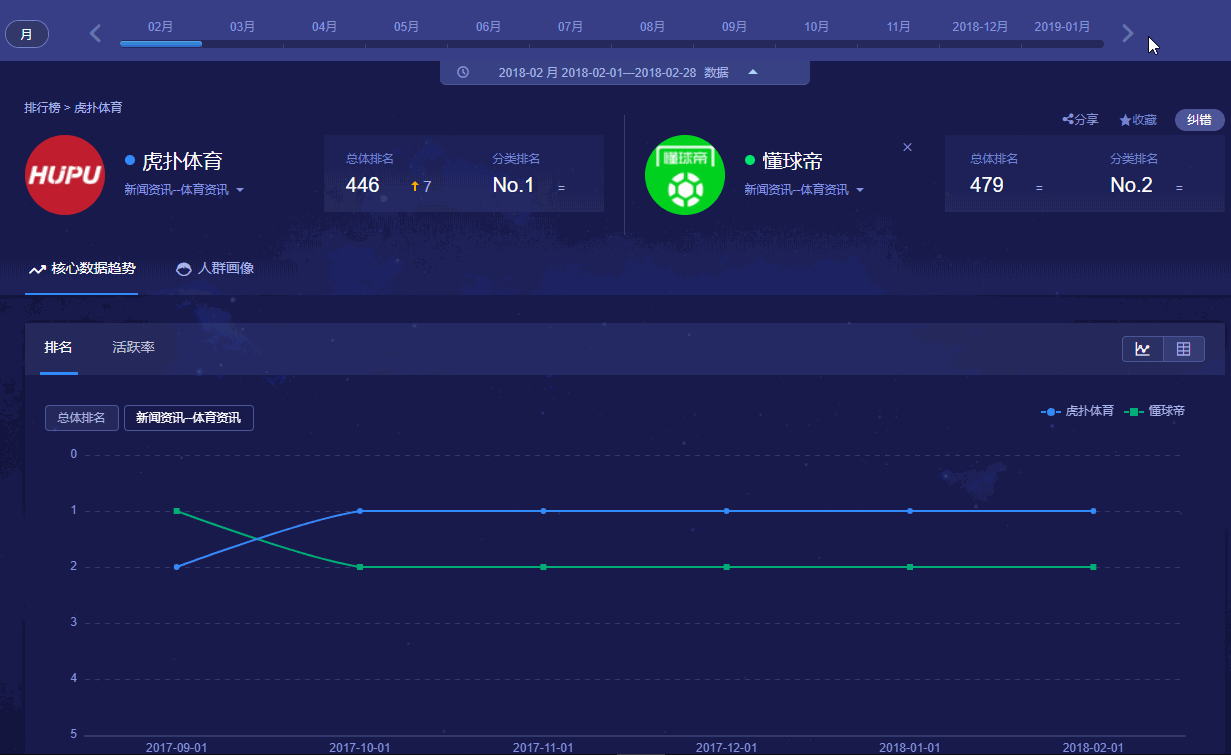Expand 懂球帝 category dropdown arrow
The height and width of the screenshot is (755, 1231).
[860, 190]
